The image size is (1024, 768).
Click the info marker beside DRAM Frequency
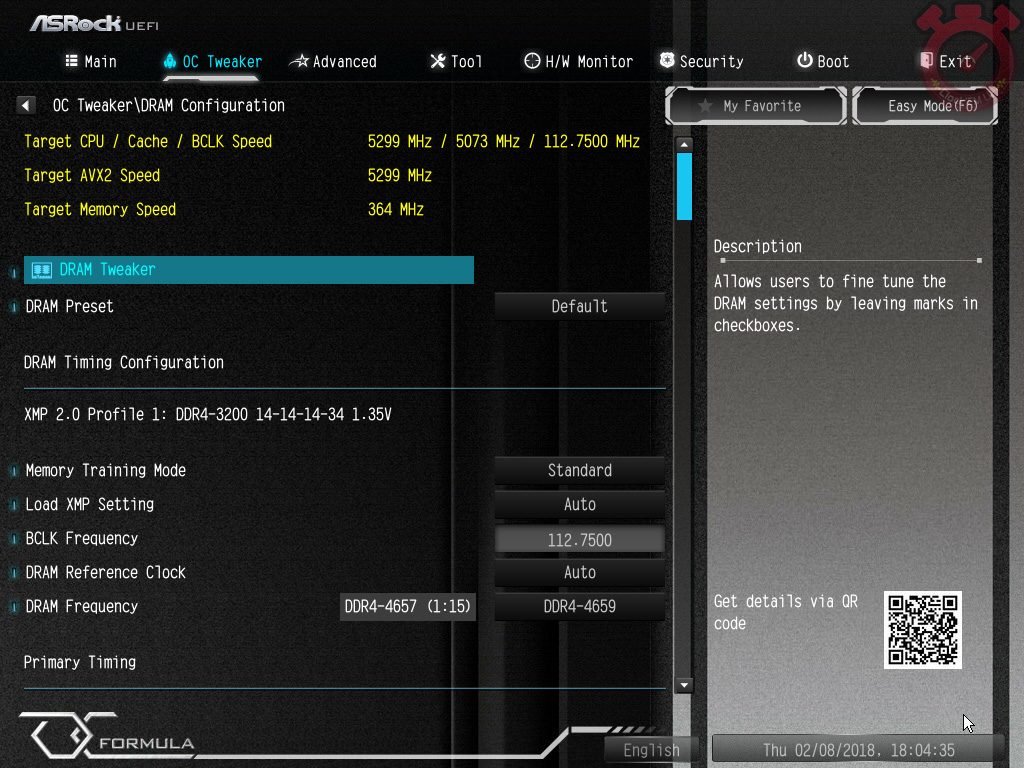(14, 607)
